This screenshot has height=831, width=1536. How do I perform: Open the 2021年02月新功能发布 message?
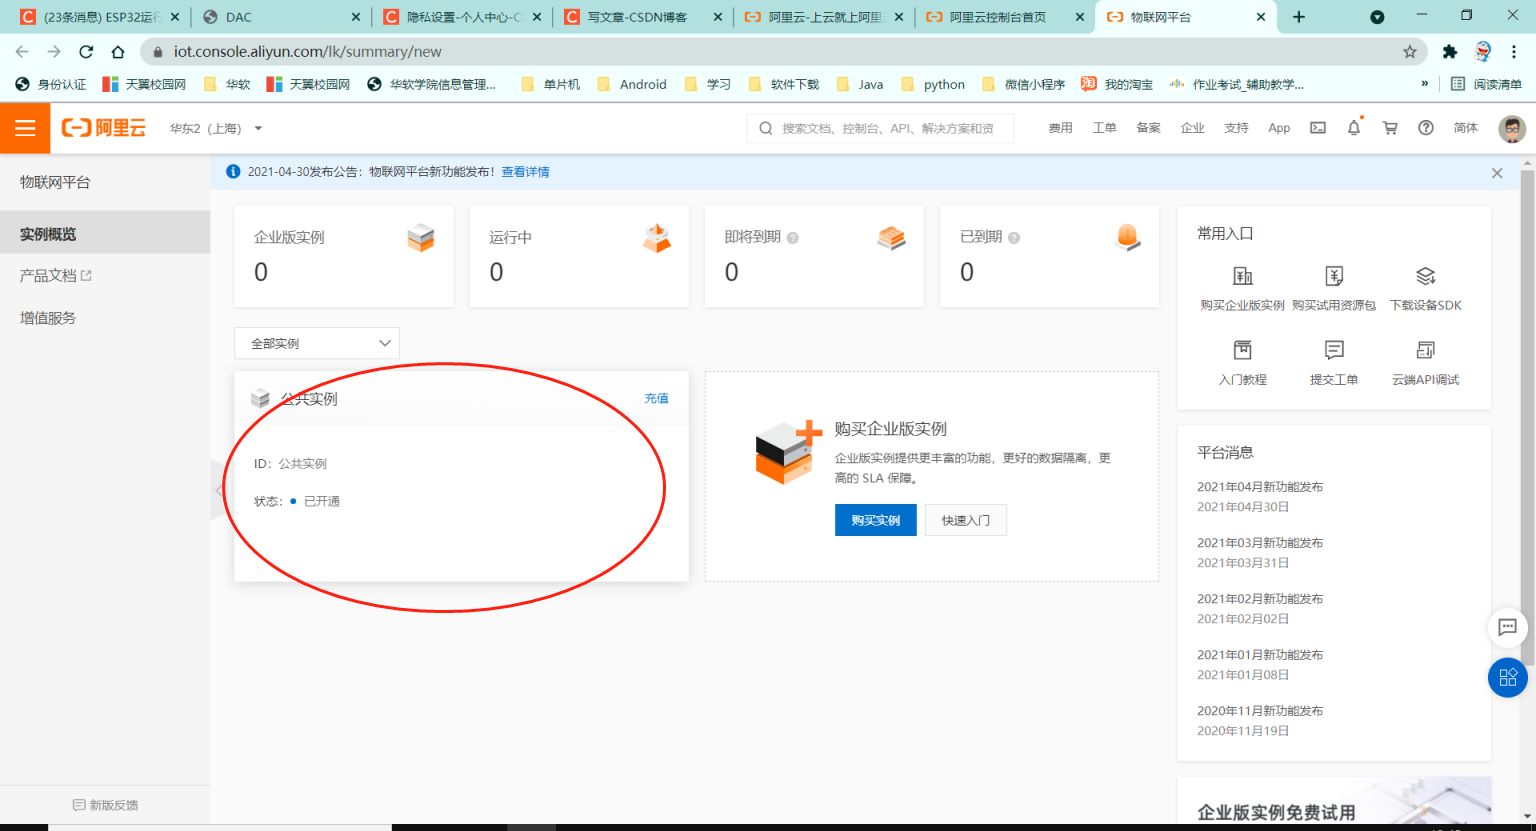click(1260, 599)
